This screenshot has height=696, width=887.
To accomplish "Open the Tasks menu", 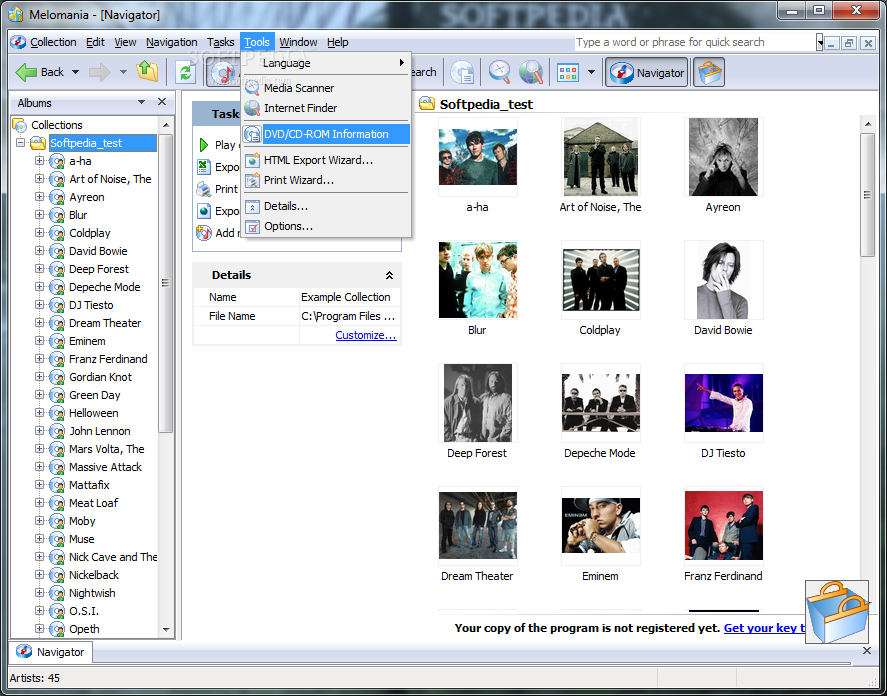I will (221, 42).
